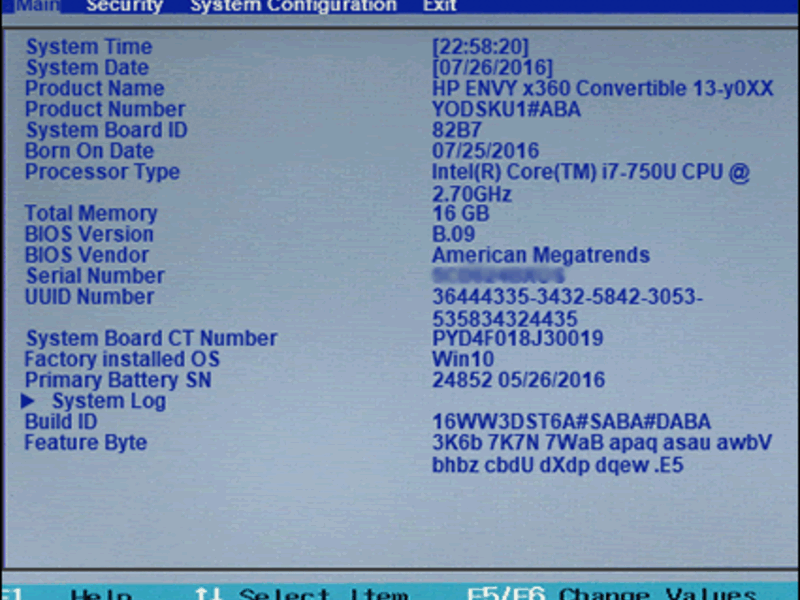Select the B.09 BIOS version value
Image resolution: width=800 pixels, height=600 pixels.
point(454,235)
